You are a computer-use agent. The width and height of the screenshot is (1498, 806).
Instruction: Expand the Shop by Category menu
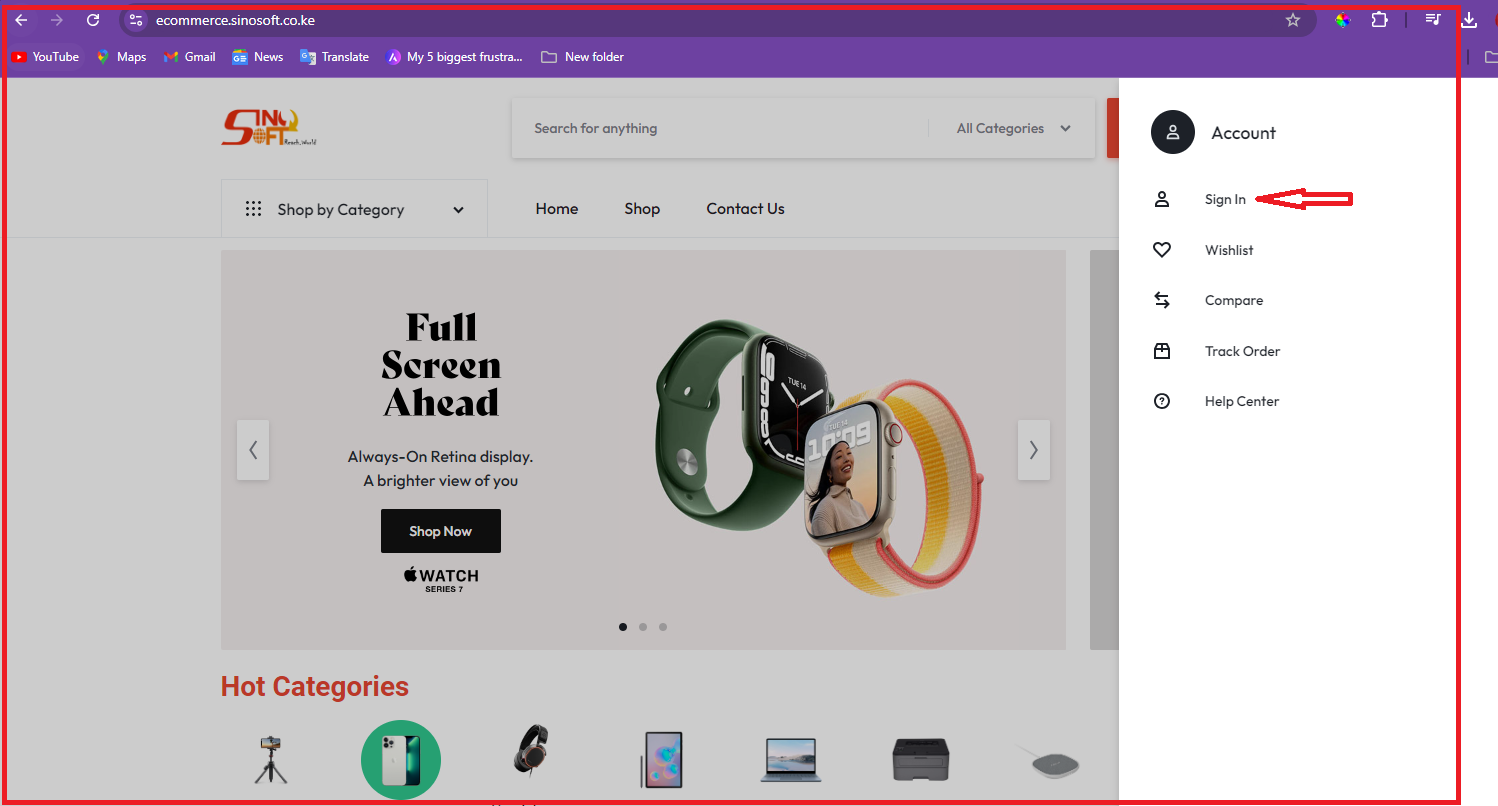pos(354,209)
